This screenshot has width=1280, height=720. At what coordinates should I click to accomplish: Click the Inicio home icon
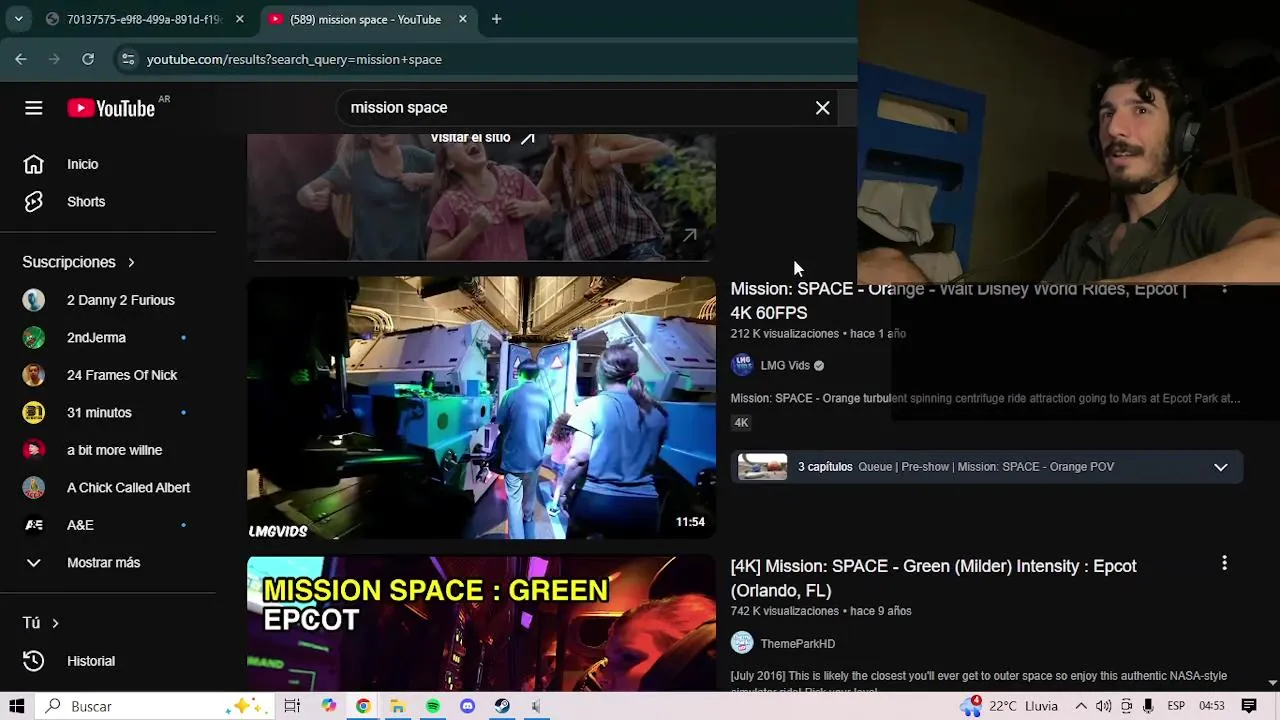[34, 164]
